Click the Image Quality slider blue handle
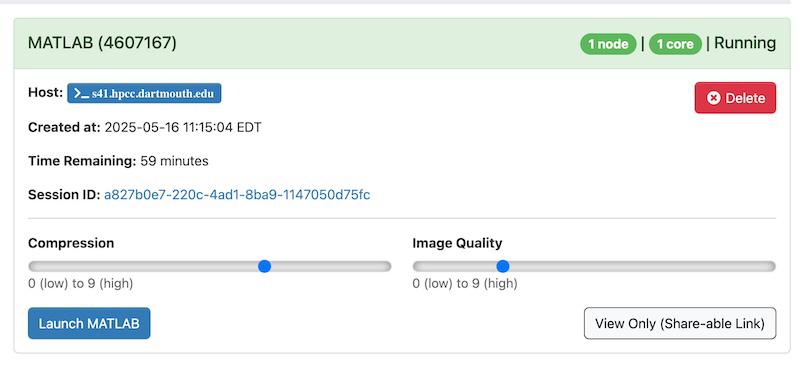This screenshot has height=370, width=800. 503,266
